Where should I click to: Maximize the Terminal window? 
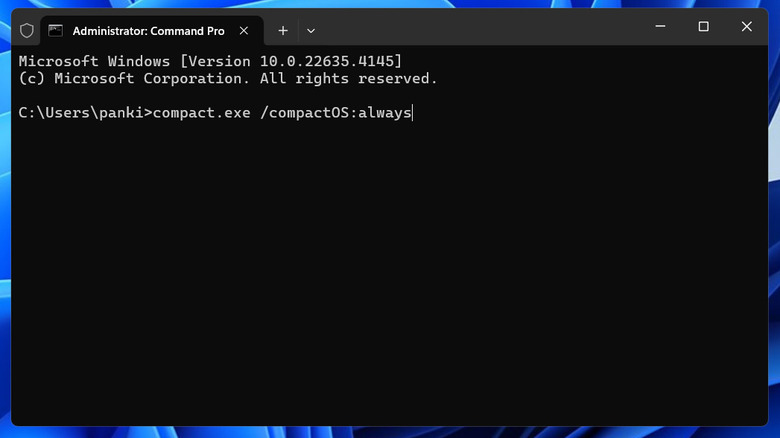703,26
